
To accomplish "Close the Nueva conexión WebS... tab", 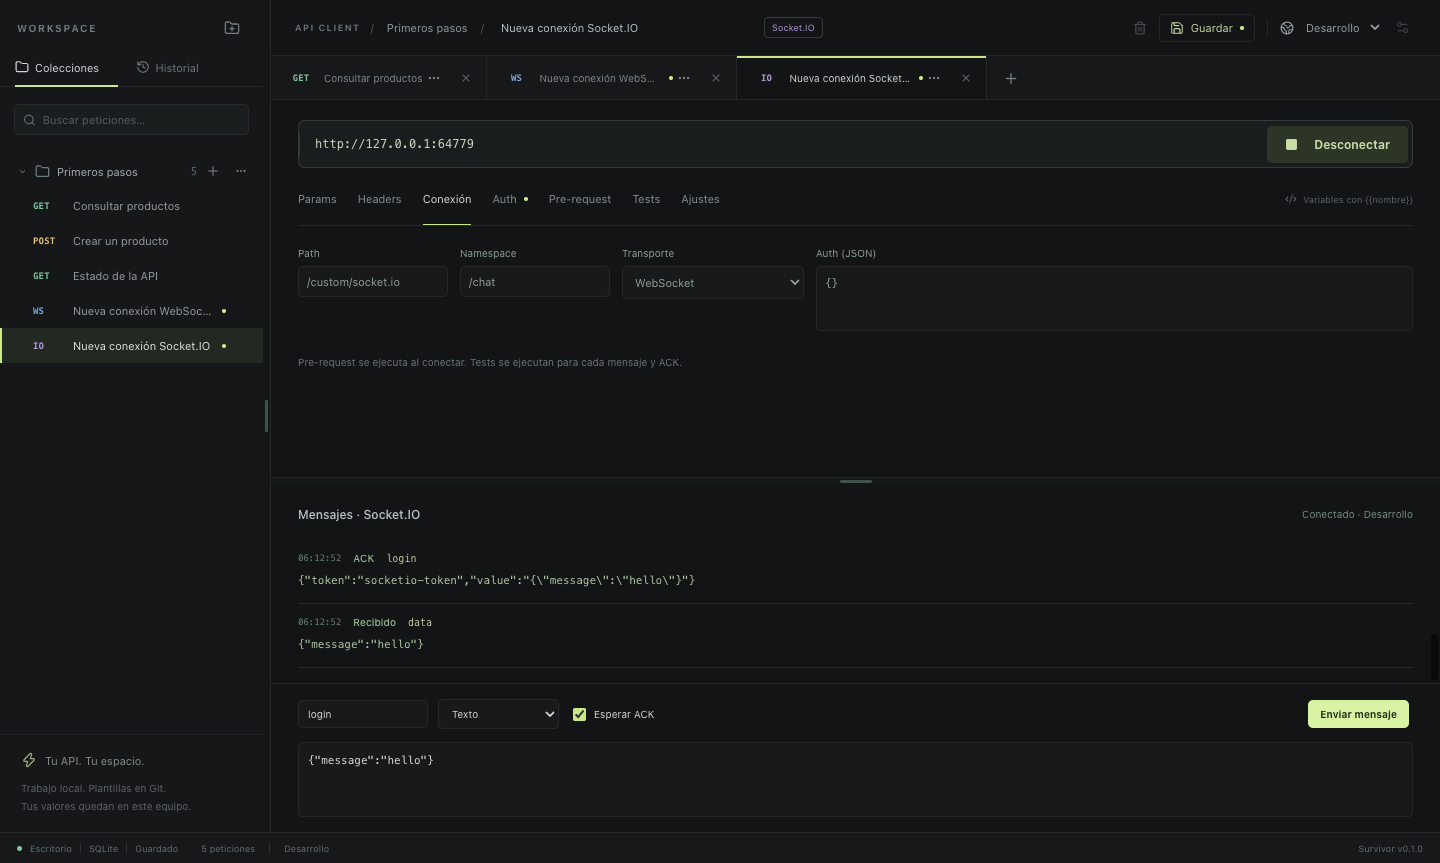I will 716,78.
